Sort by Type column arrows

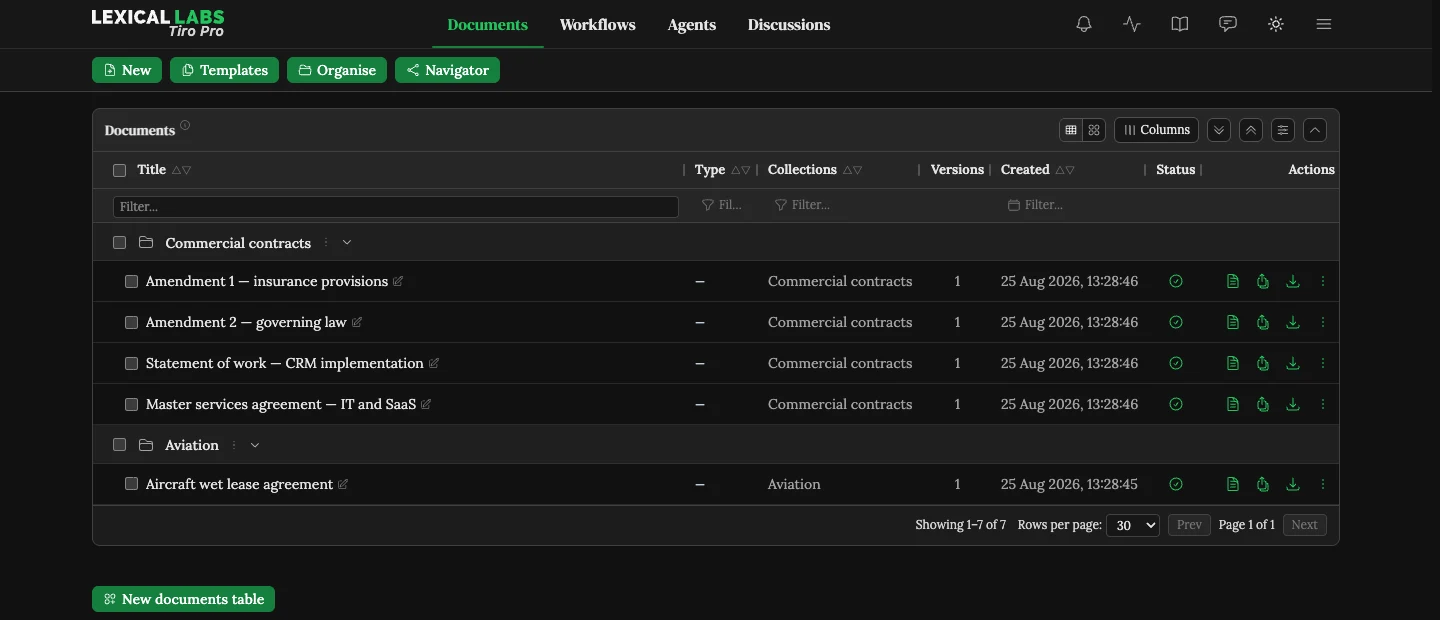click(740, 170)
